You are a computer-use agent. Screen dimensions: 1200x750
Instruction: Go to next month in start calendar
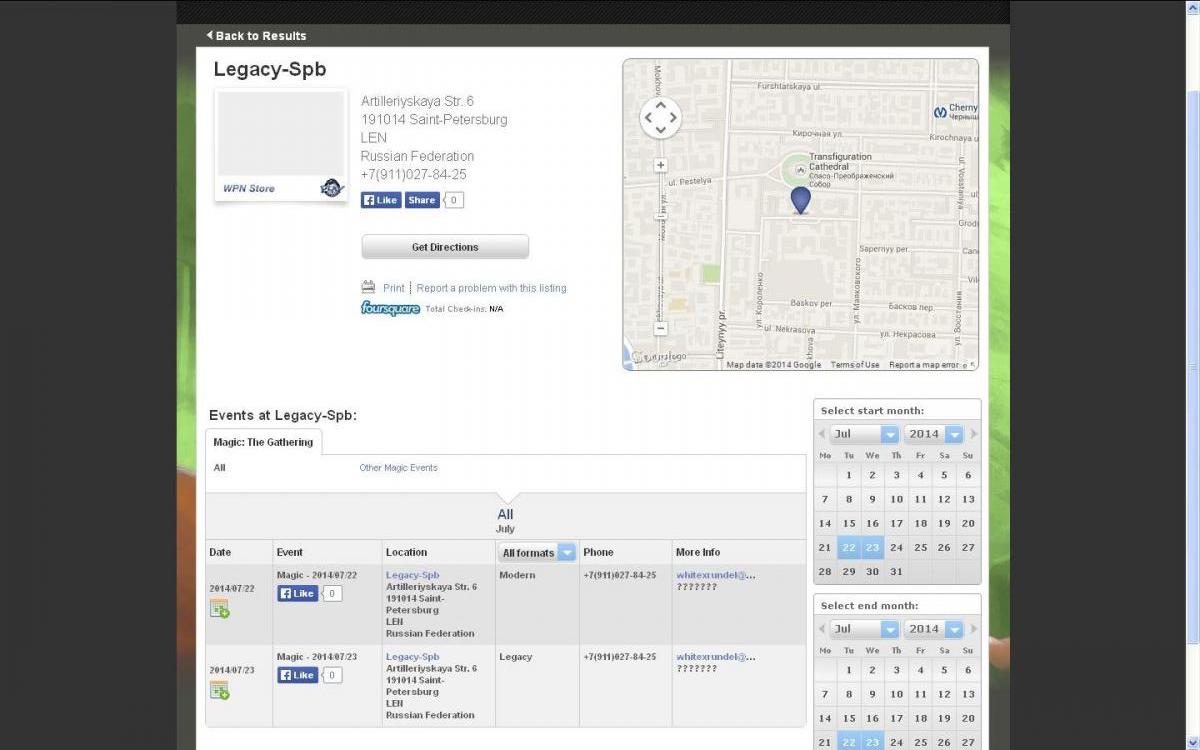[x=973, y=434]
